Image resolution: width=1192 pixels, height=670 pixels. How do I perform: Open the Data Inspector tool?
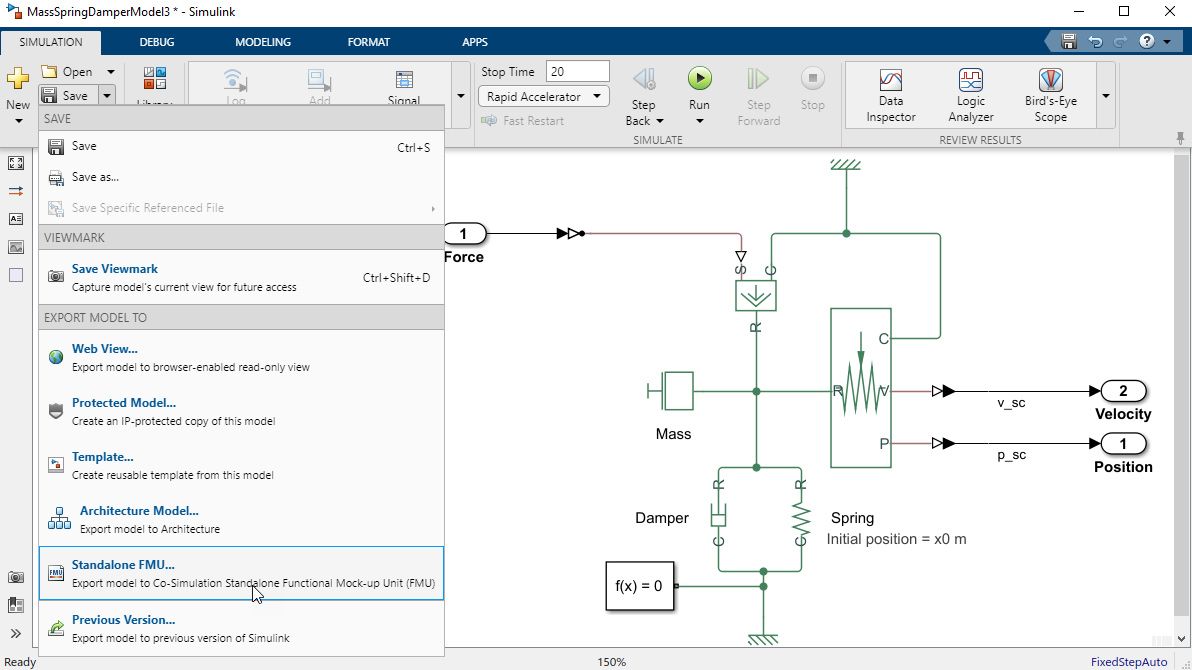point(890,80)
